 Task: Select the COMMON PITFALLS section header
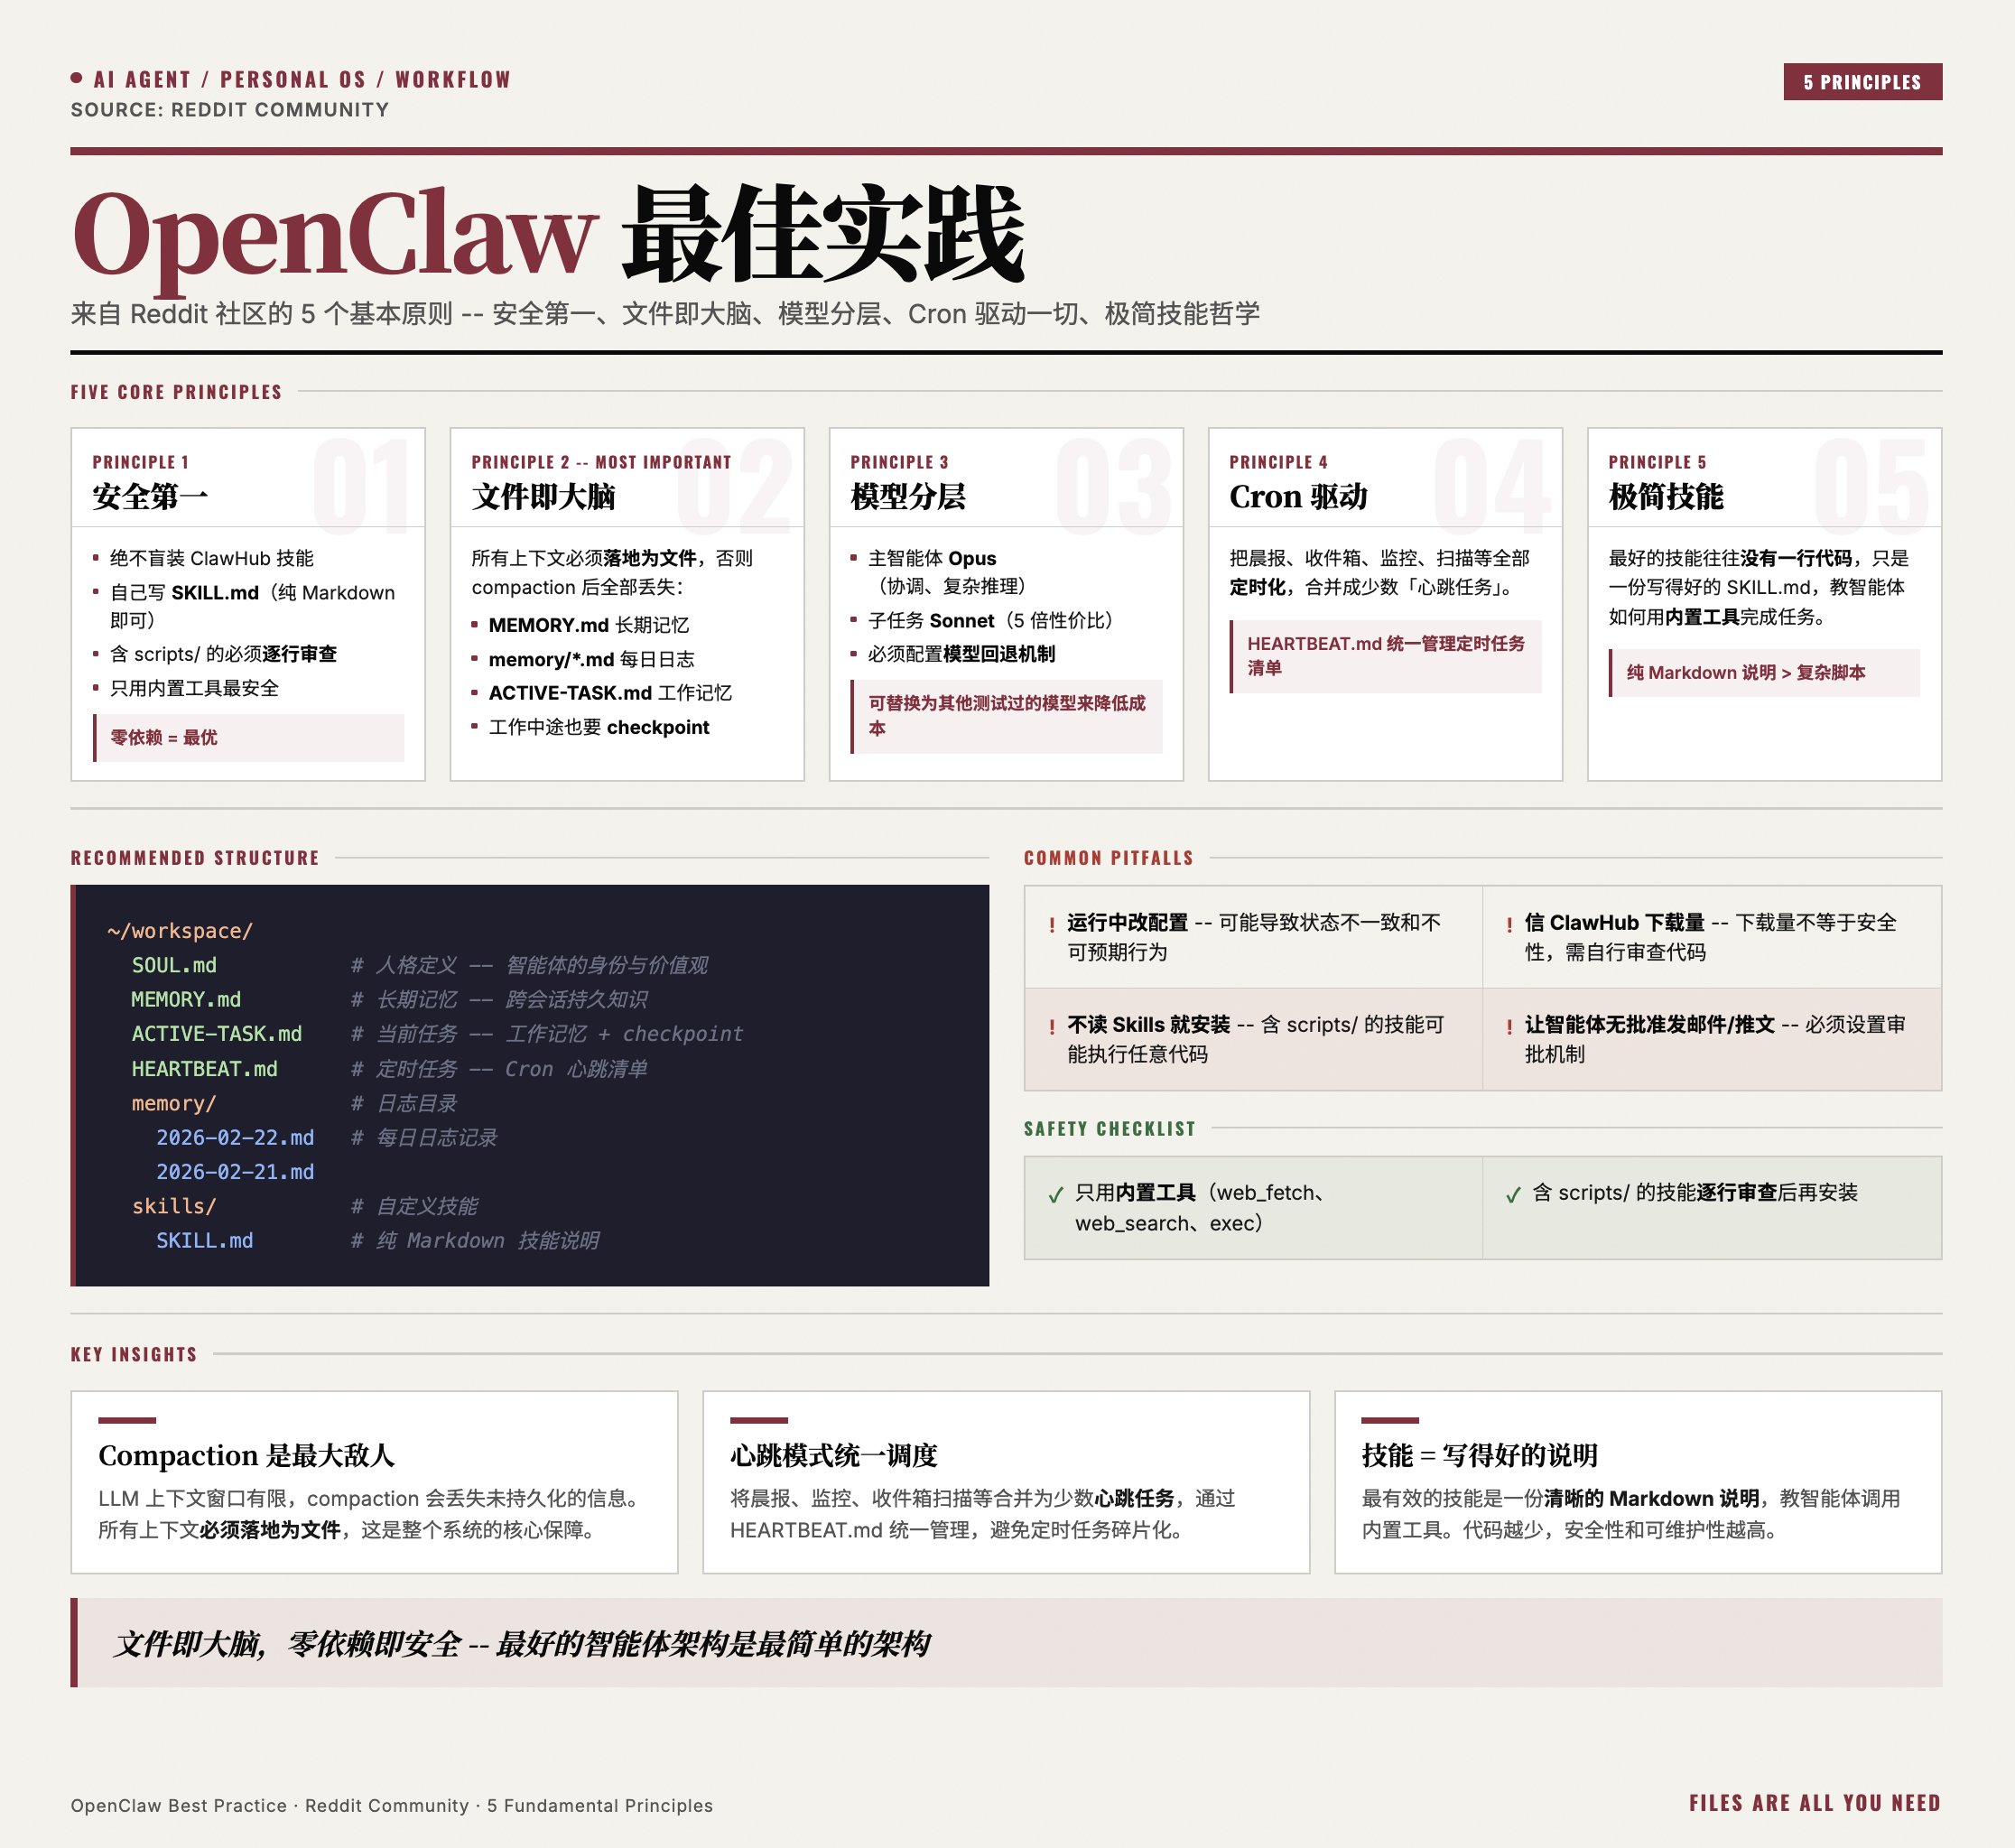click(1107, 858)
